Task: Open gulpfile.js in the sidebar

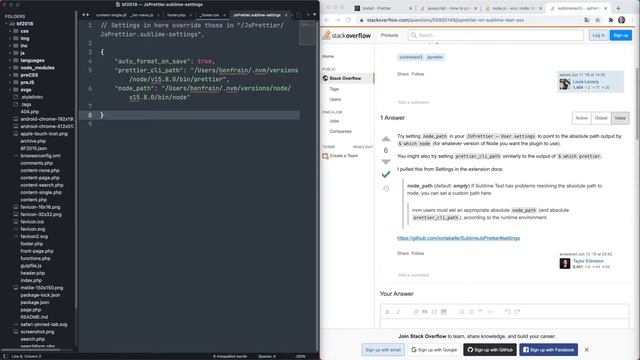Action: point(31,266)
